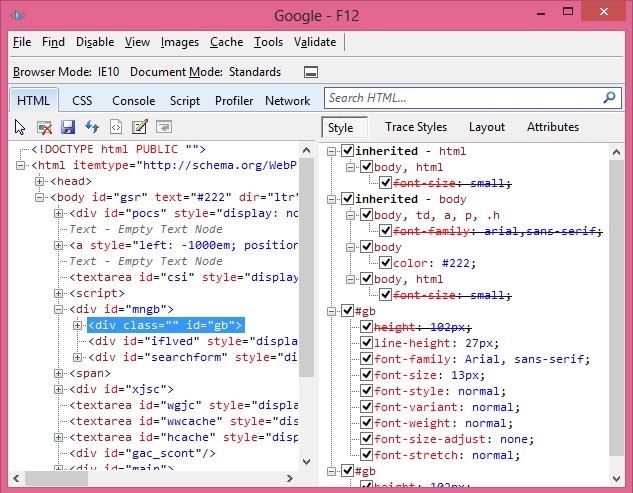
Task: Expand the div id="searchform" node
Action: click(77, 357)
